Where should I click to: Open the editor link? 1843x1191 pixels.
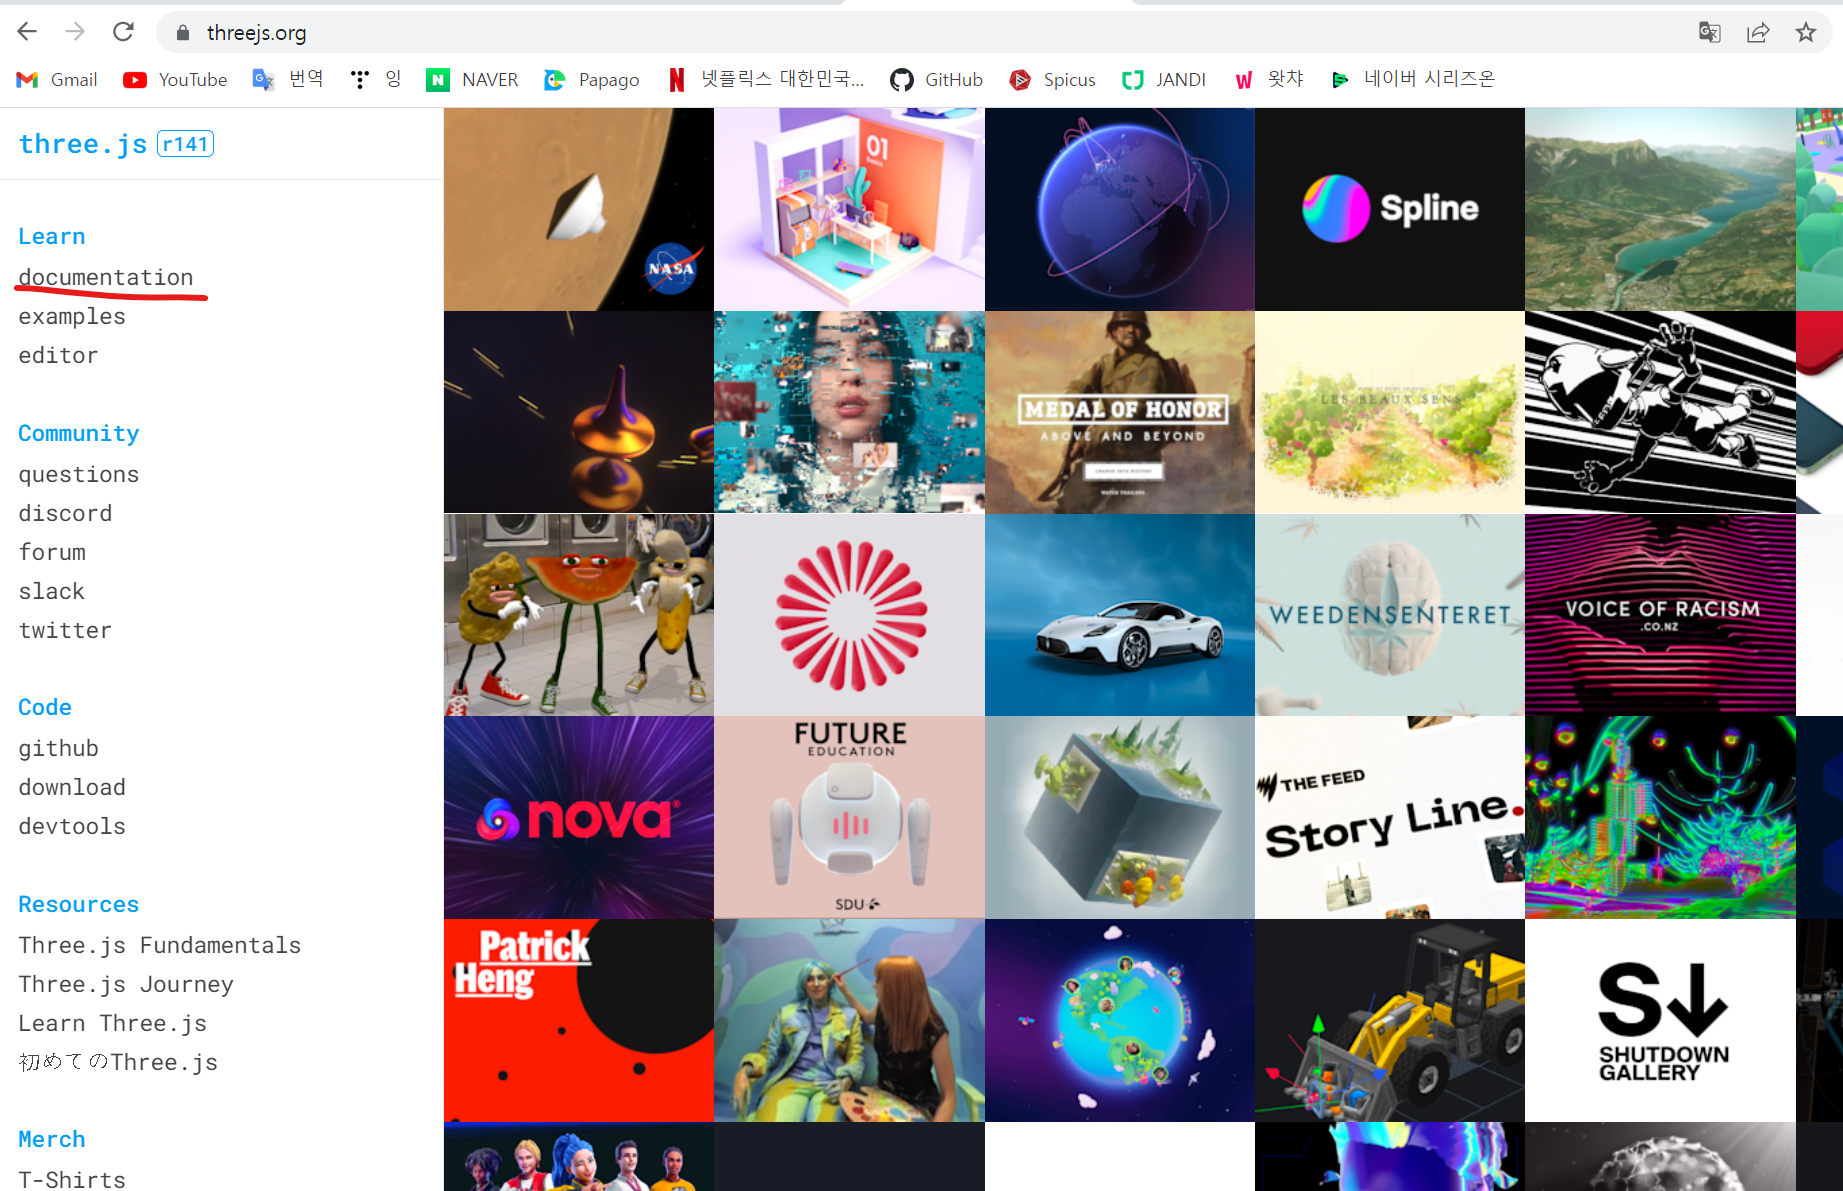(x=58, y=355)
